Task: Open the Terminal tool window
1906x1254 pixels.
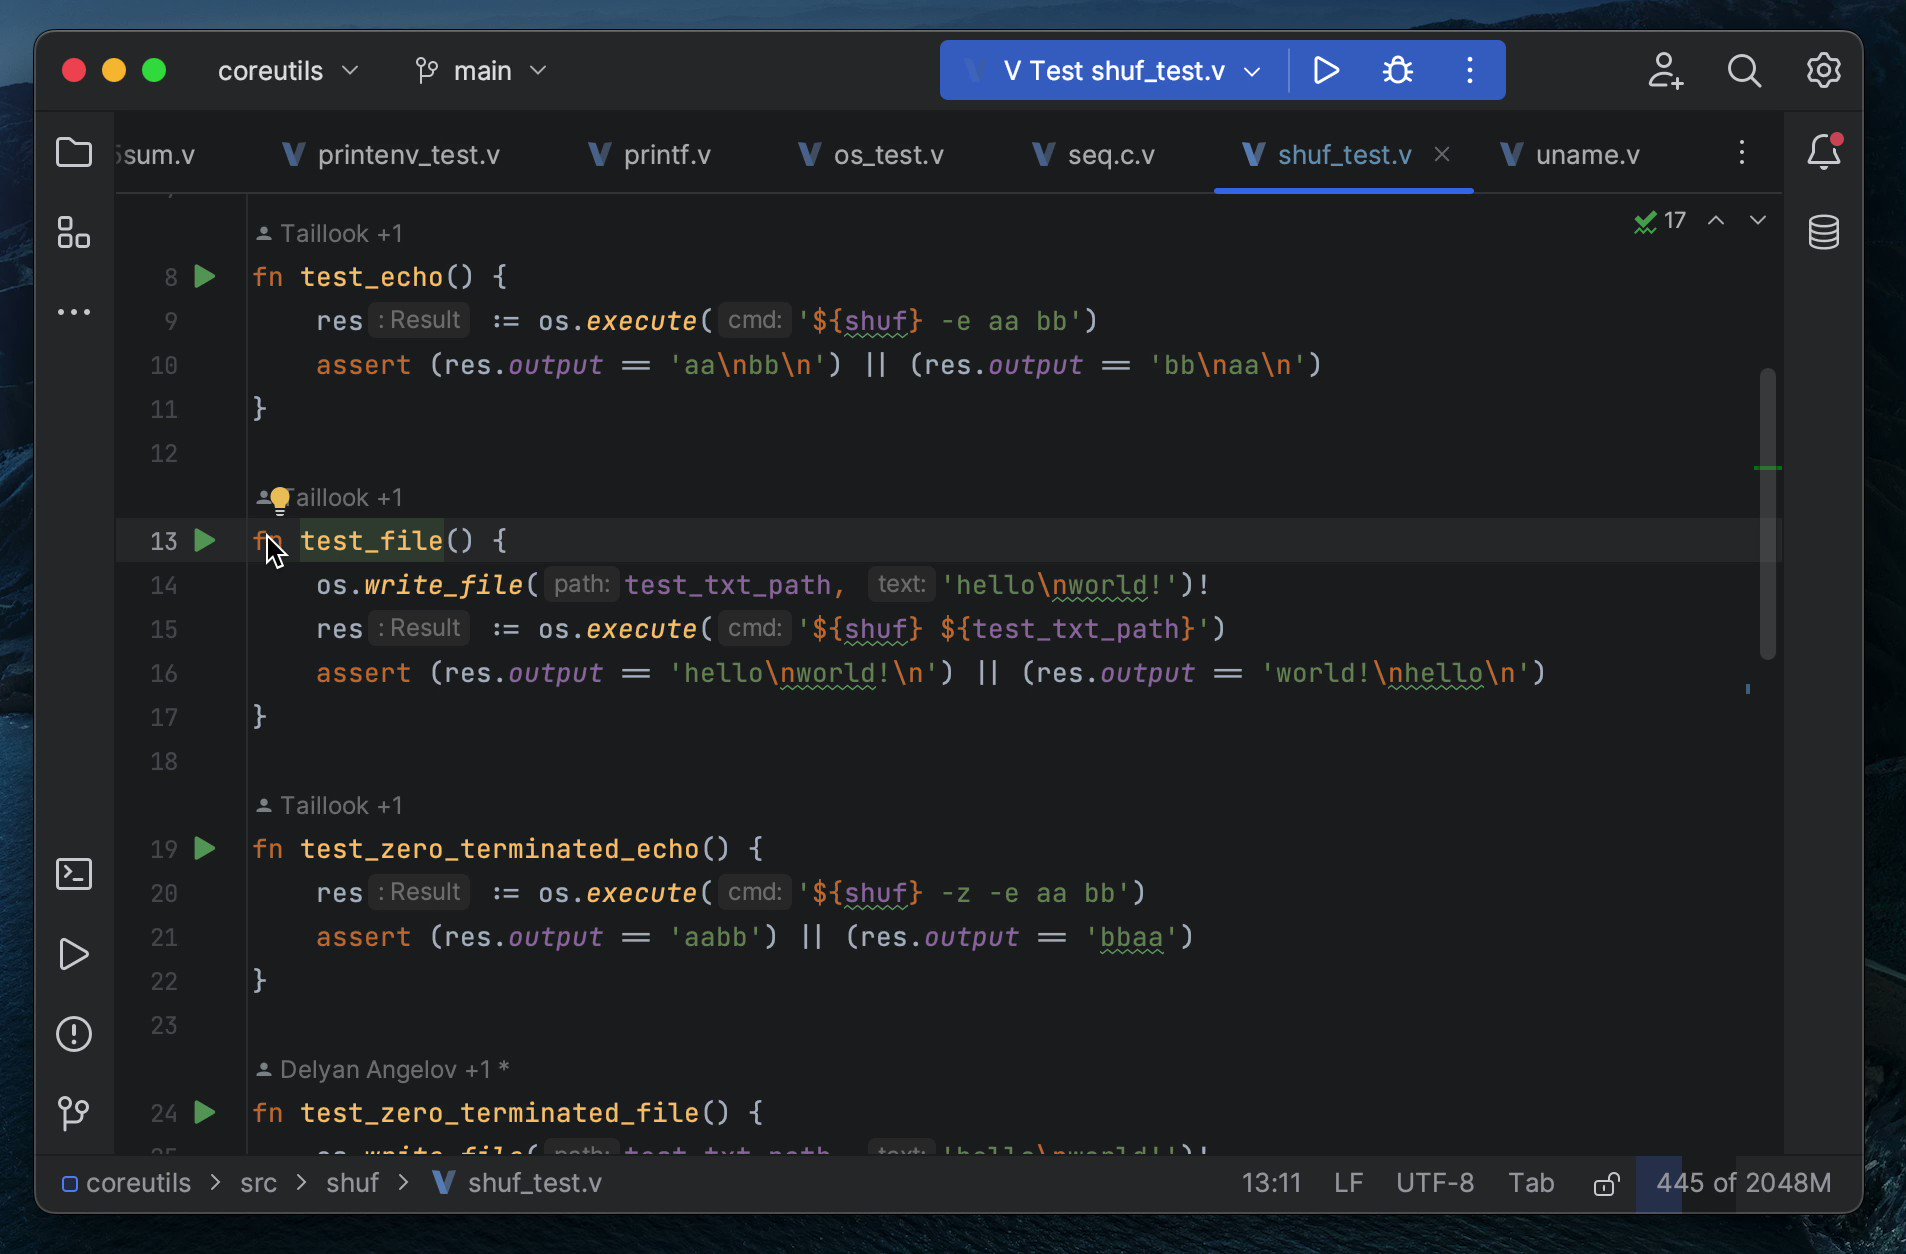Action: tap(73, 873)
